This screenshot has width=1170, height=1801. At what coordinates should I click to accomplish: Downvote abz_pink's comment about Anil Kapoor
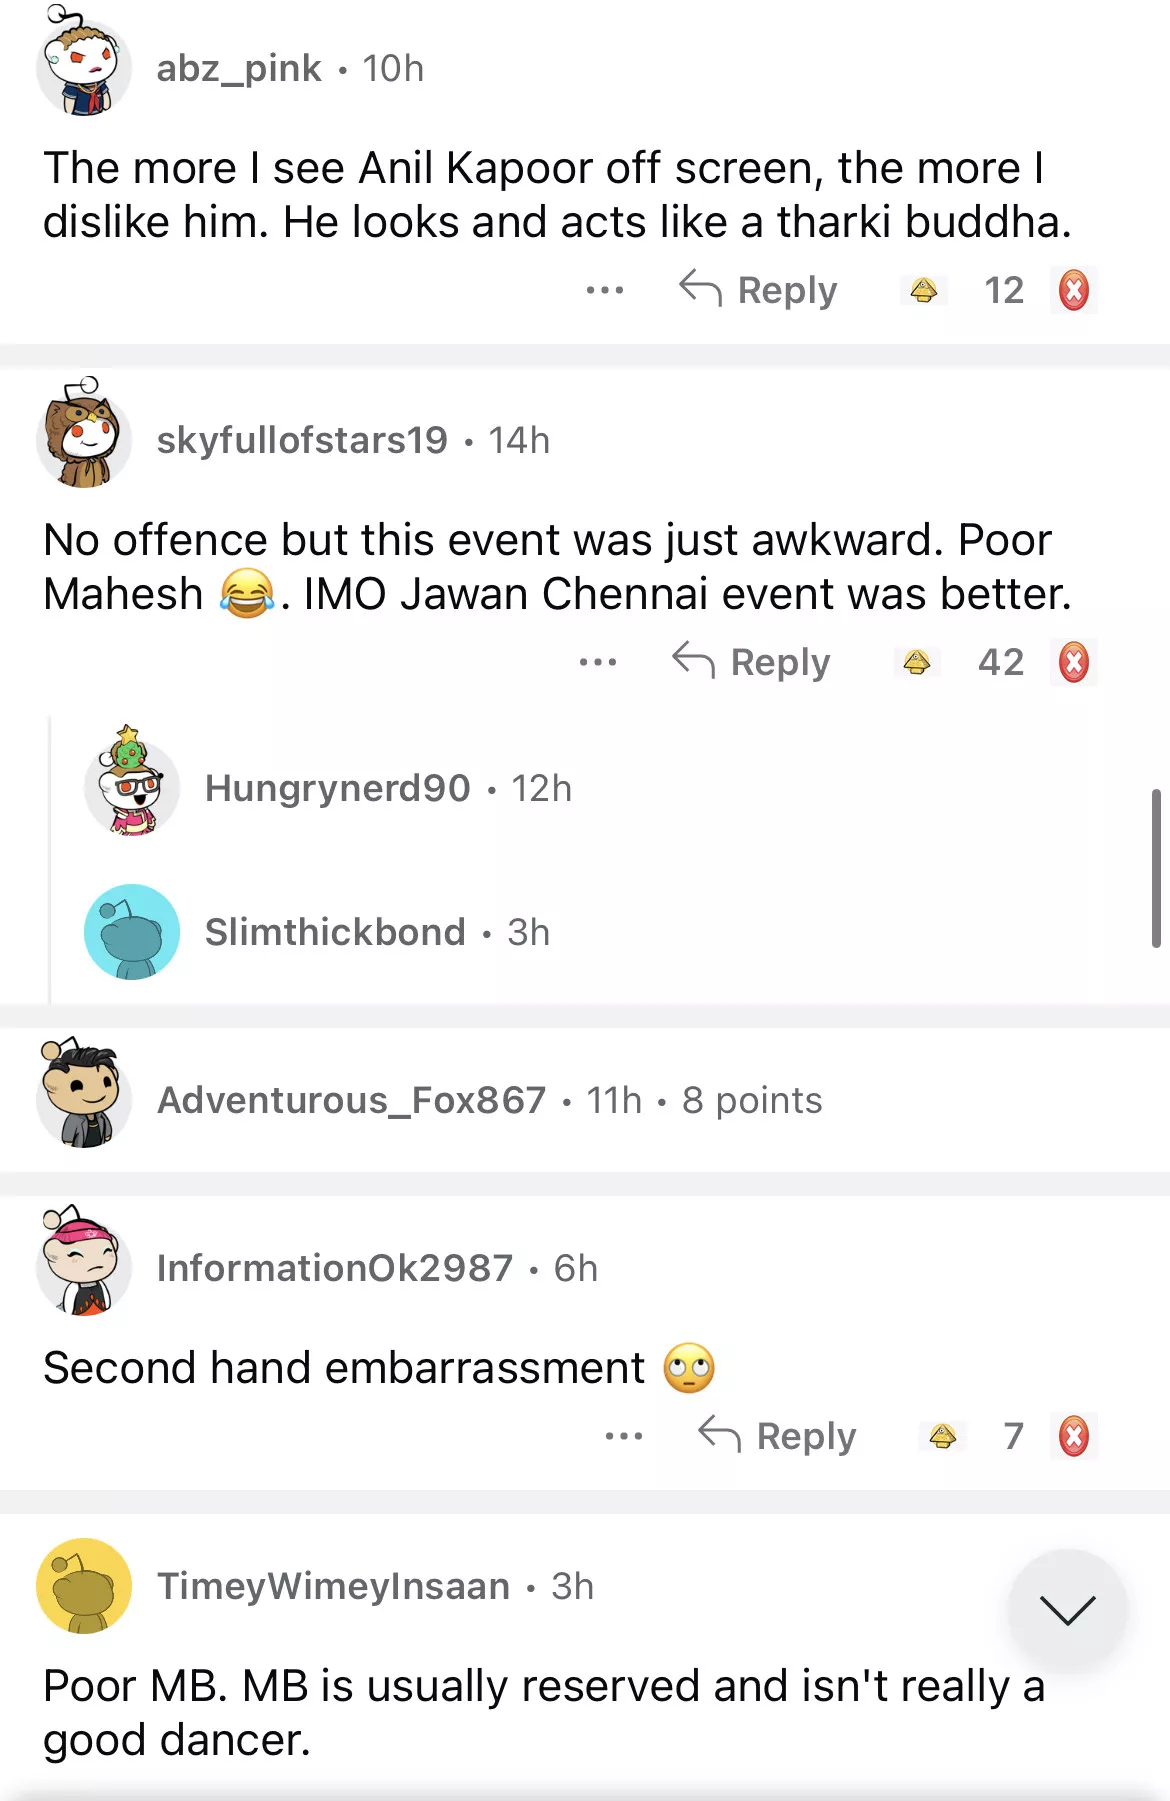pyautogui.click(x=1074, y=291)
